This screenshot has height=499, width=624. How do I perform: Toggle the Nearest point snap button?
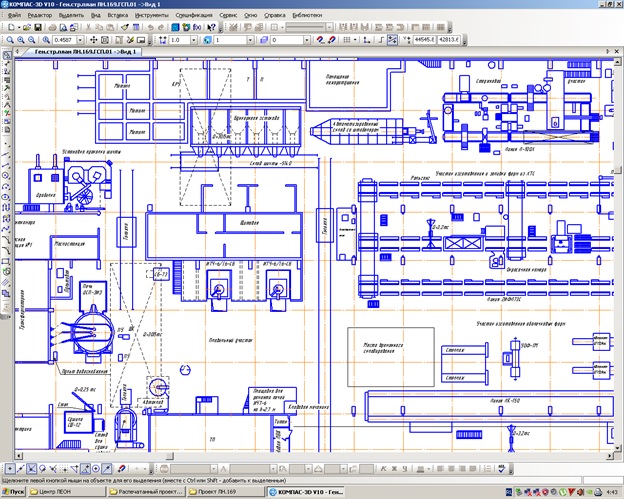click(10, 469)
